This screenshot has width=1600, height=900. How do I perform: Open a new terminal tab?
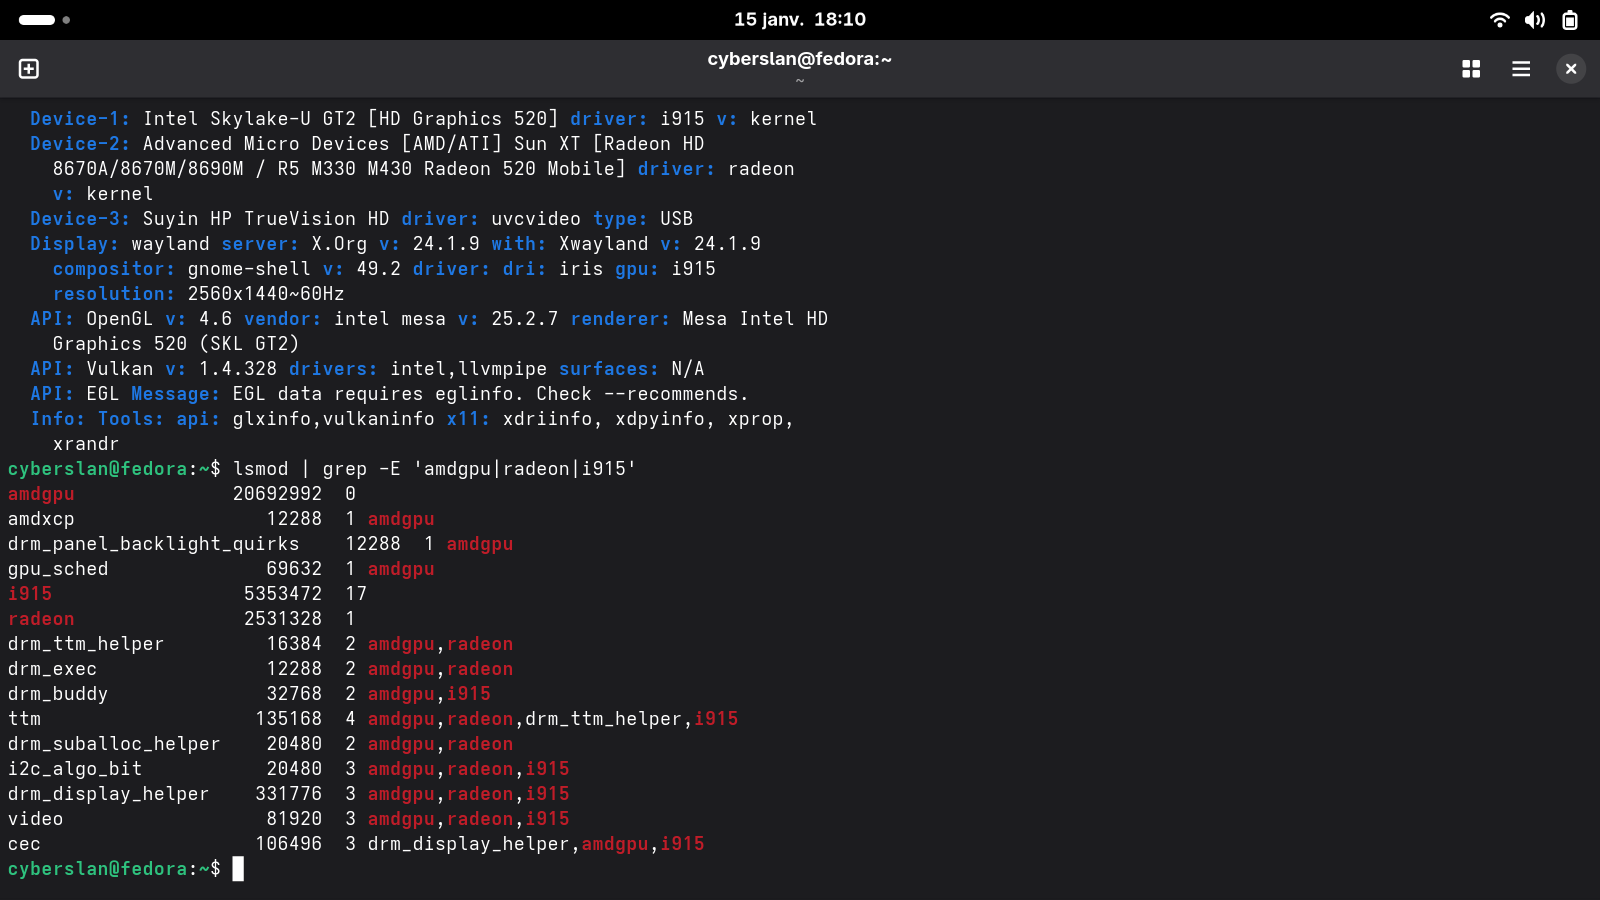[x=29, y=69]
